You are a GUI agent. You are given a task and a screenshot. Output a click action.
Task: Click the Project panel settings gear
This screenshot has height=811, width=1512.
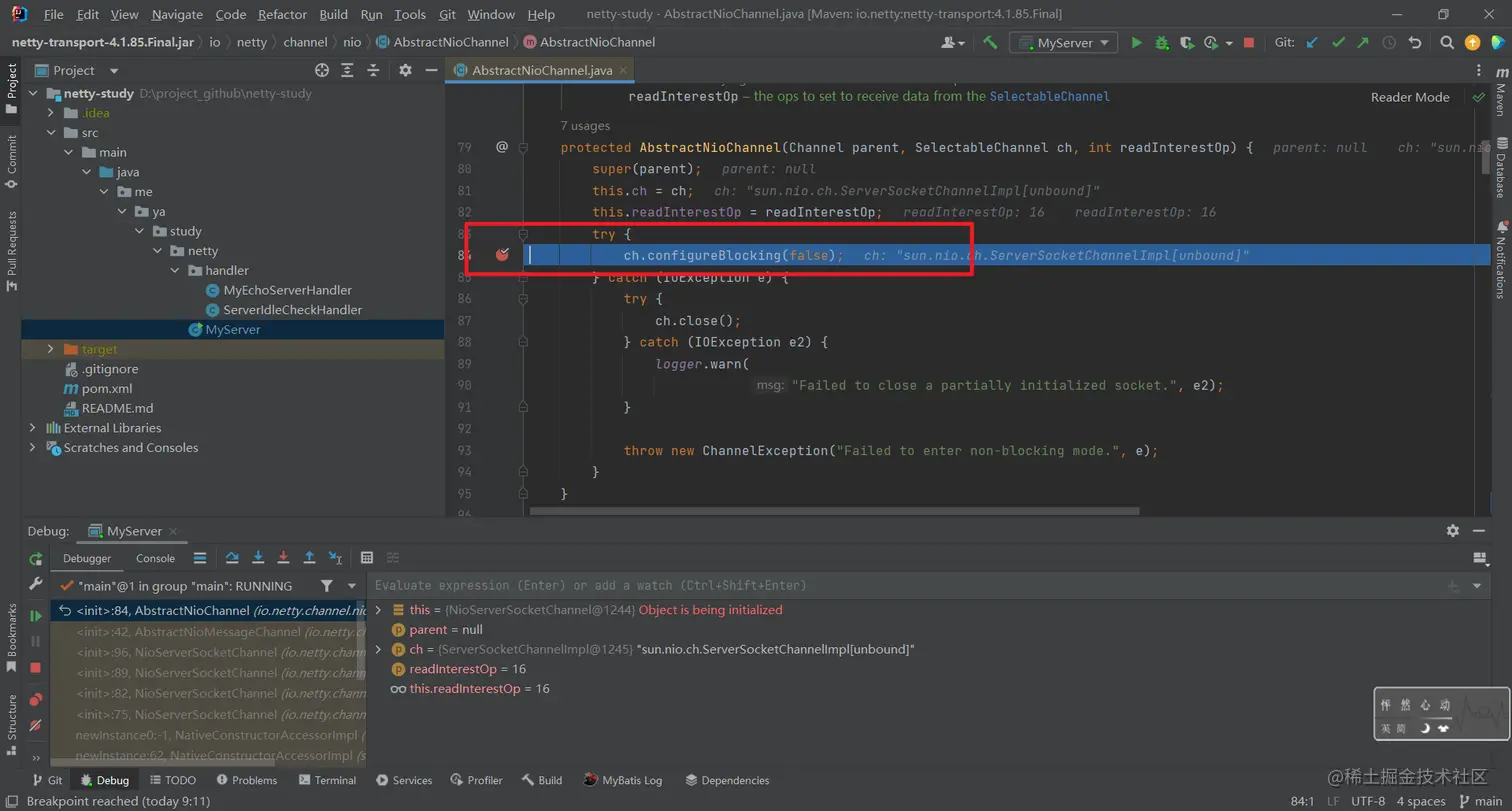click(x=405, y=70)
